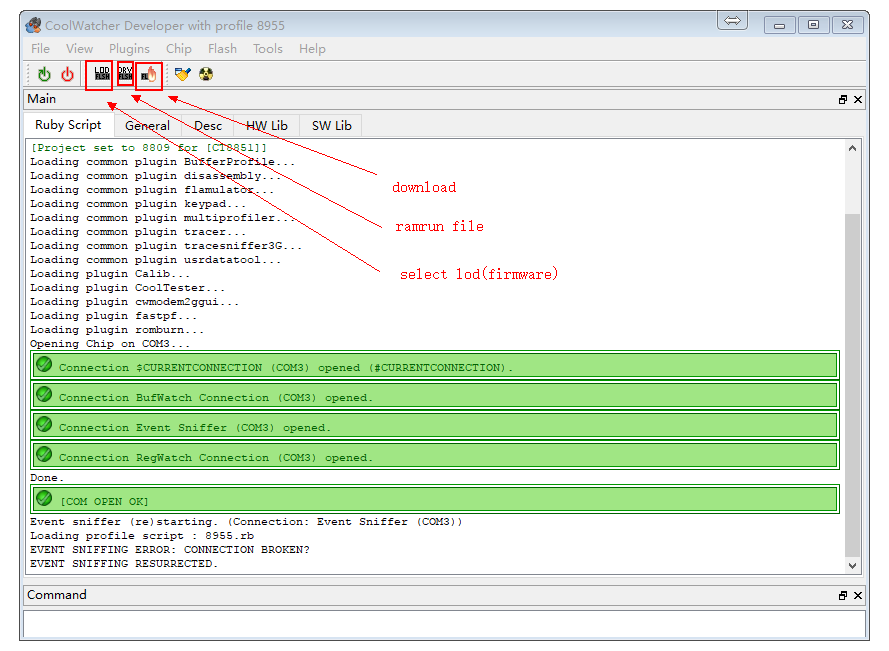Viewport: 889px width, 651px height.
Task: Switch to the General tab
Action: coord(147,126)
